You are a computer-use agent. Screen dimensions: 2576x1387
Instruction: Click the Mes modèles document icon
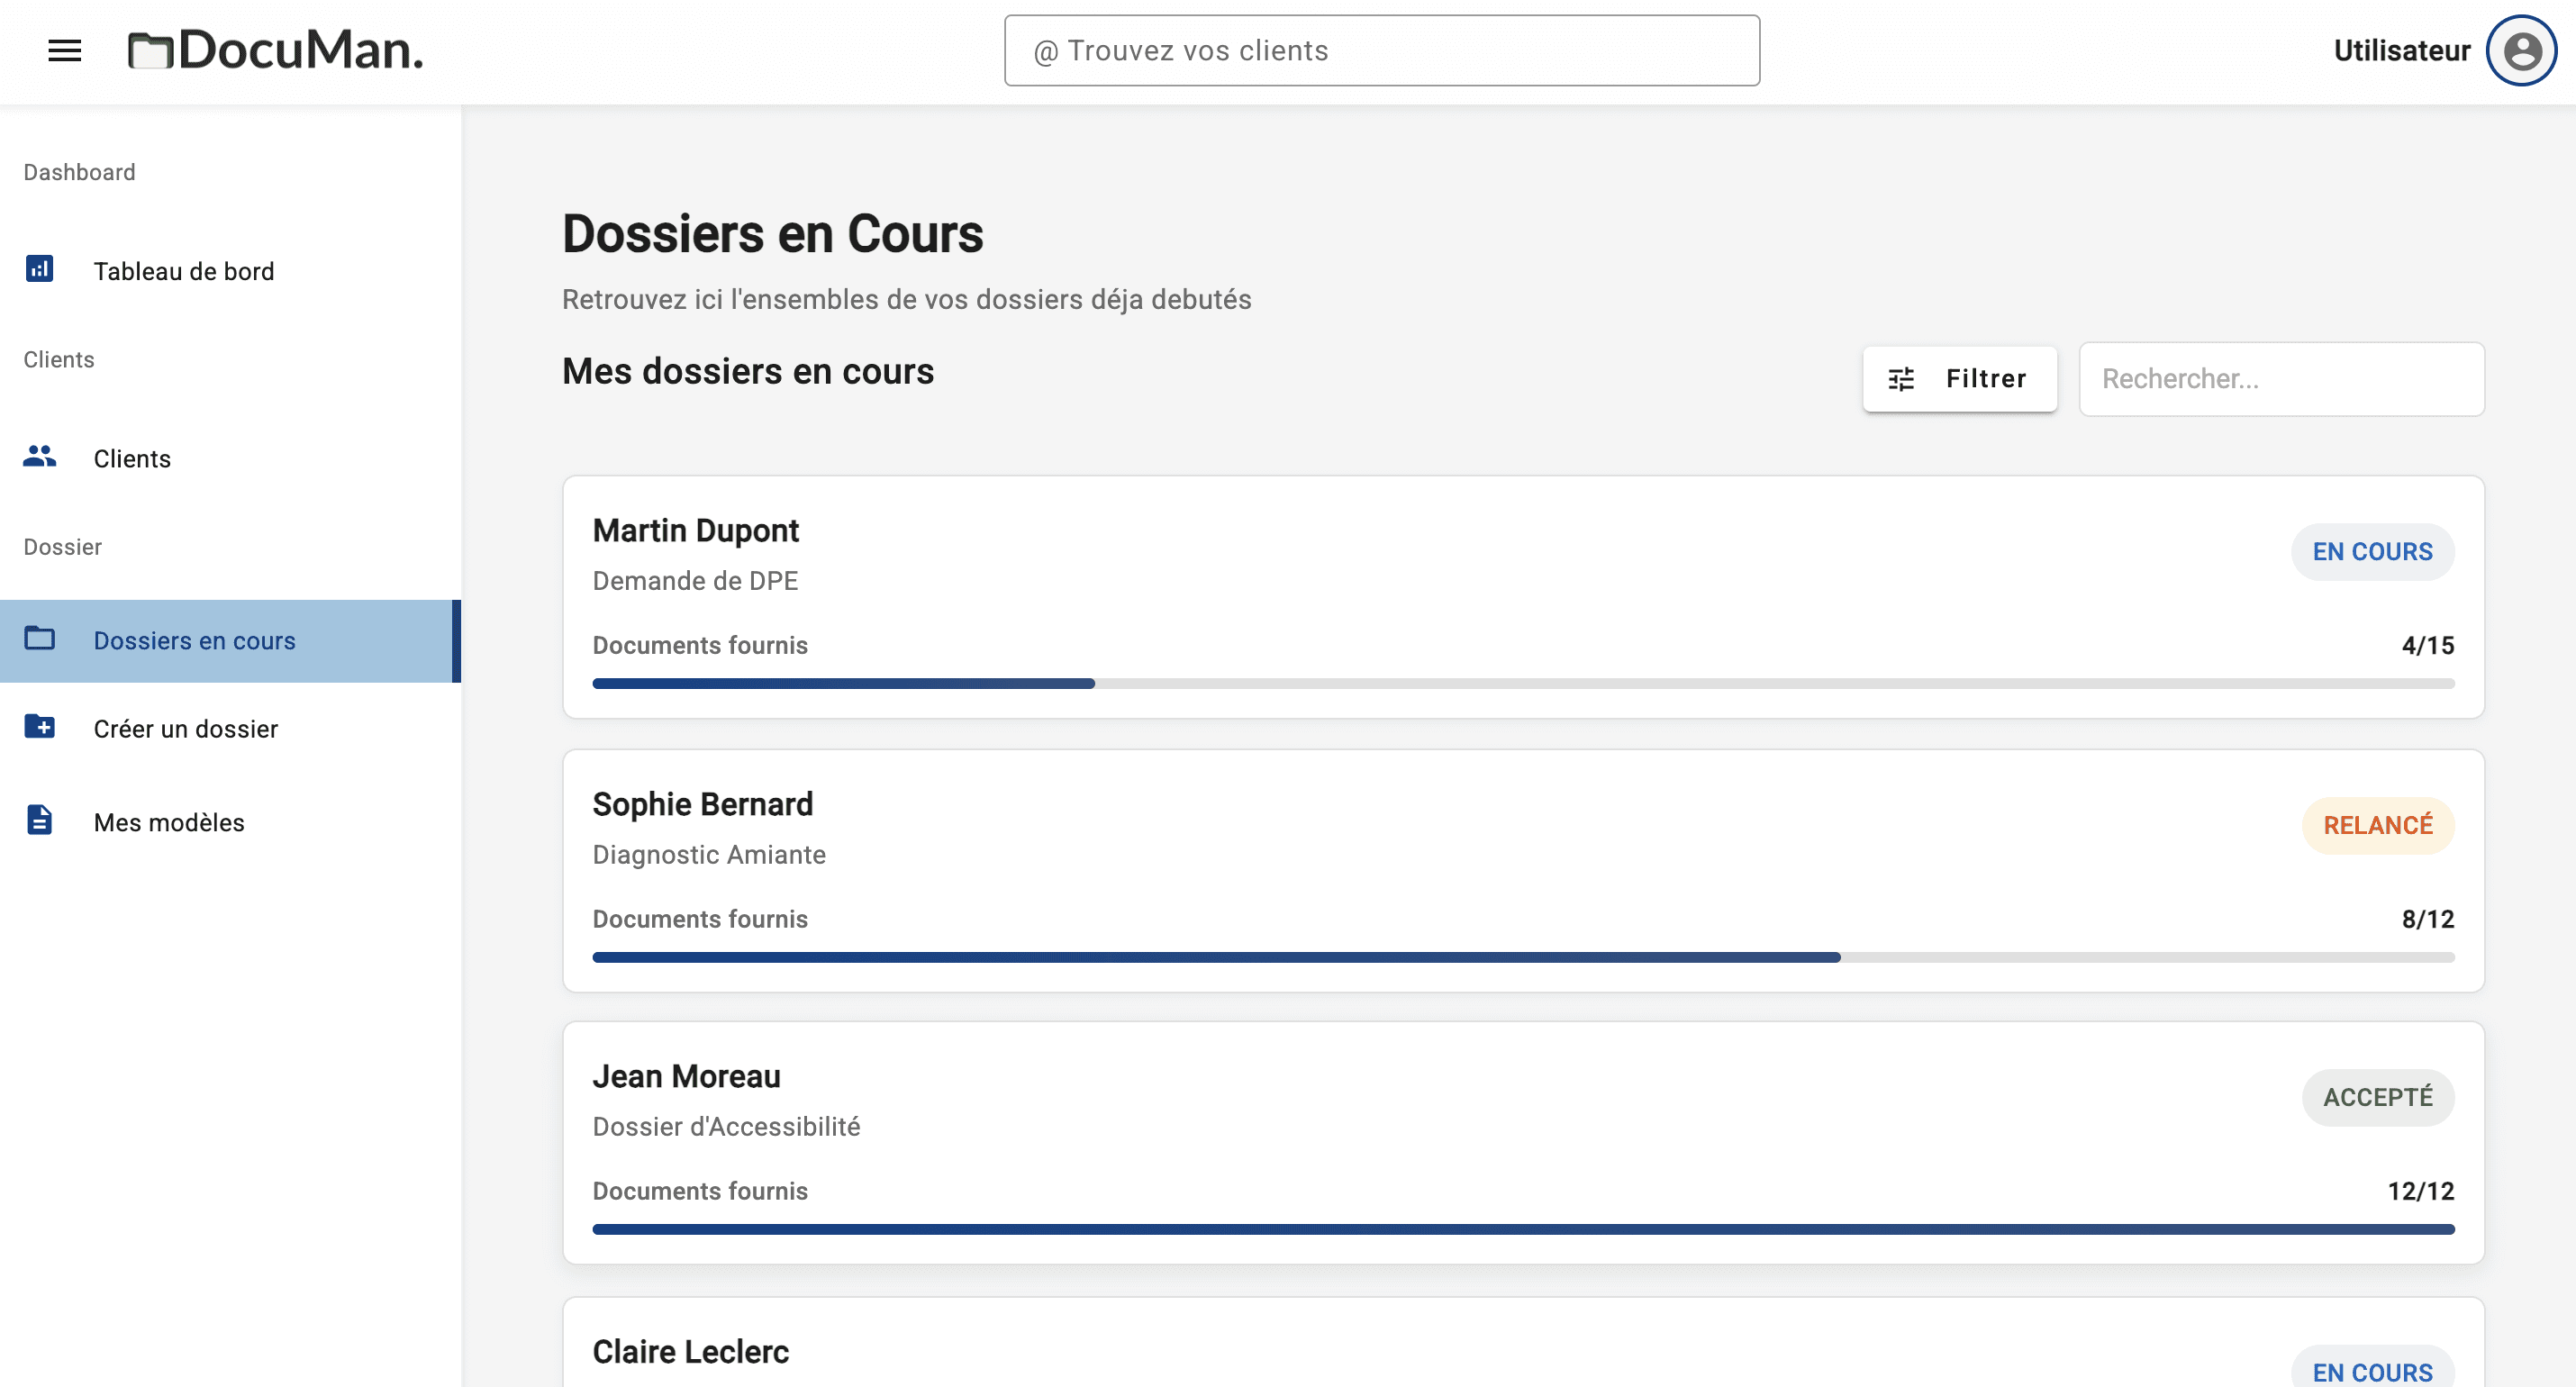[x=40, y=820]
